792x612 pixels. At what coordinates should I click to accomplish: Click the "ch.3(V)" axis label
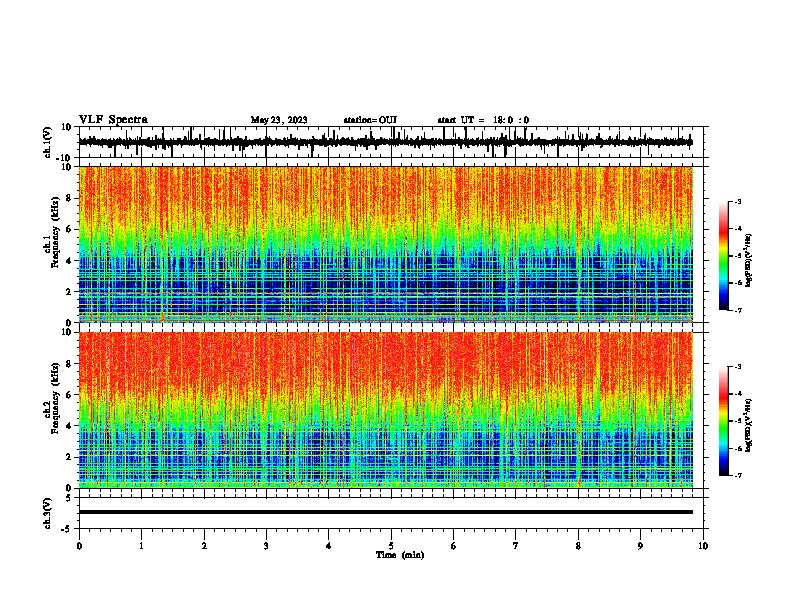coord(48,514)
